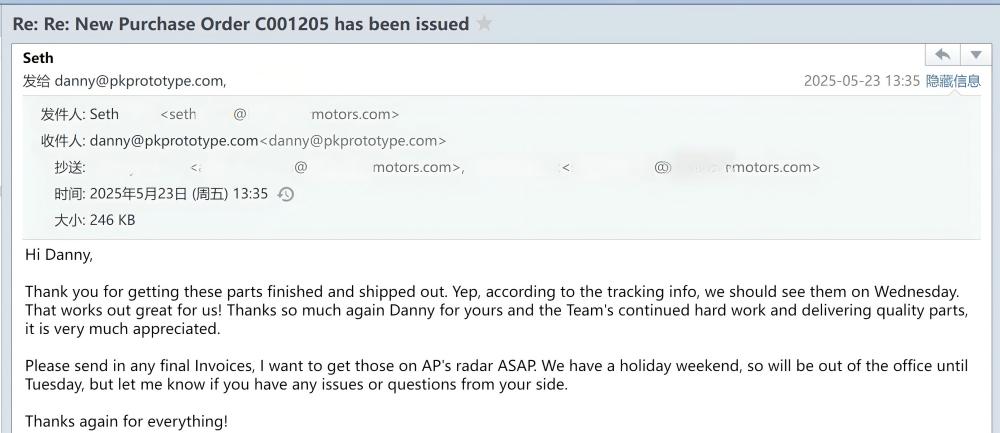This screenshot has width=1000, height=433.
Task: Click the reply arrow icon
Action: click(941, 55)
